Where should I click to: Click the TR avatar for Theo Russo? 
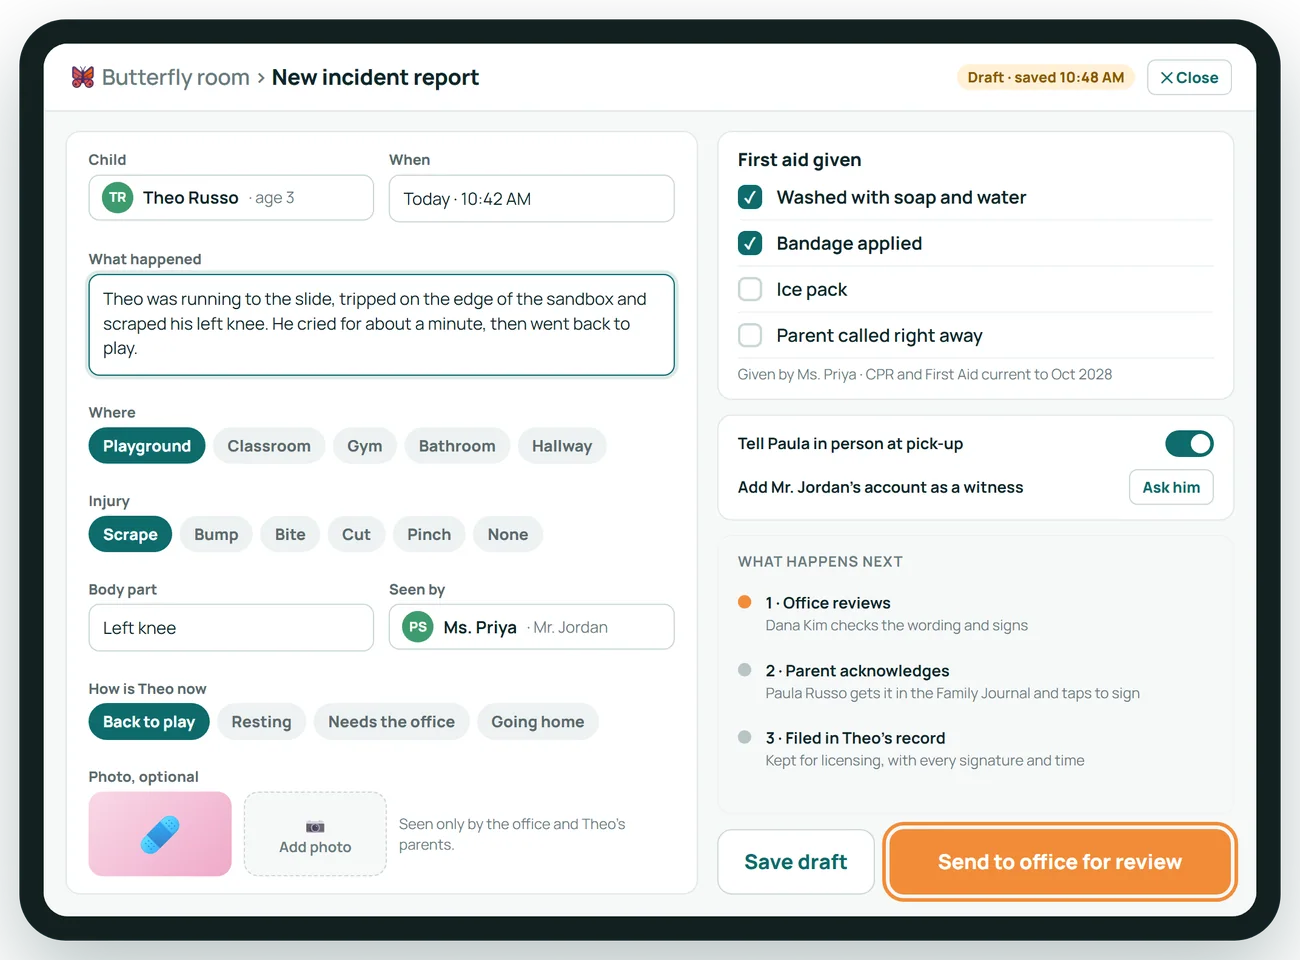[x=118, y=198]
